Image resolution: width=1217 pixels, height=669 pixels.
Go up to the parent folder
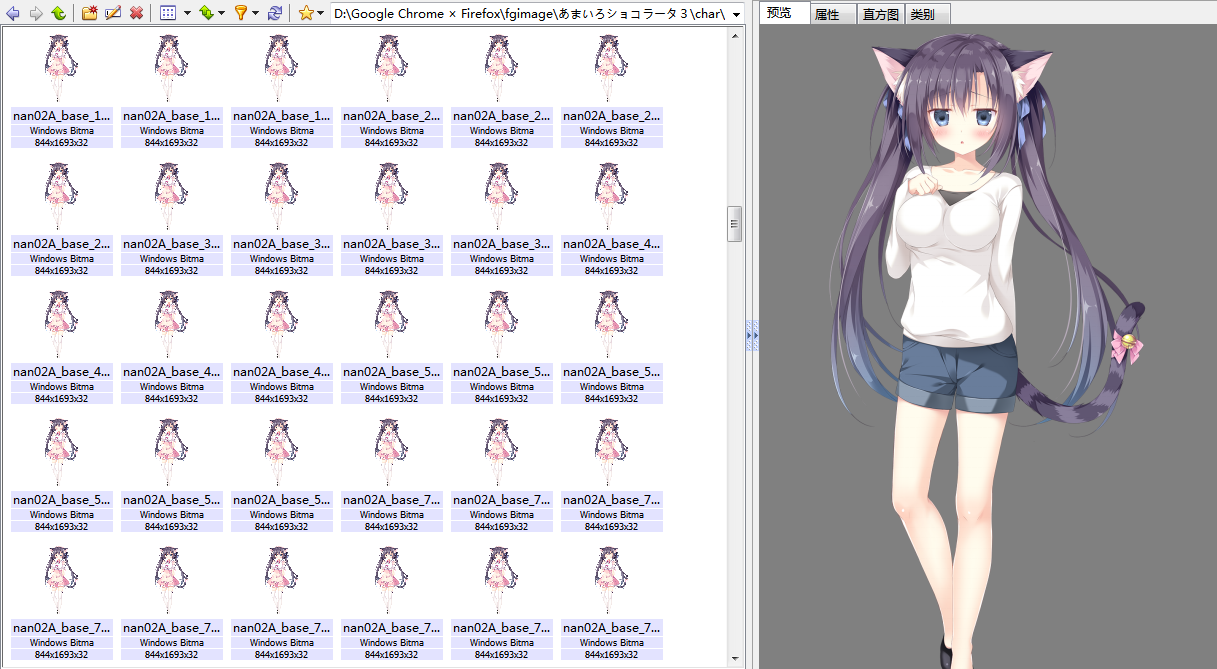coord(59,14)
